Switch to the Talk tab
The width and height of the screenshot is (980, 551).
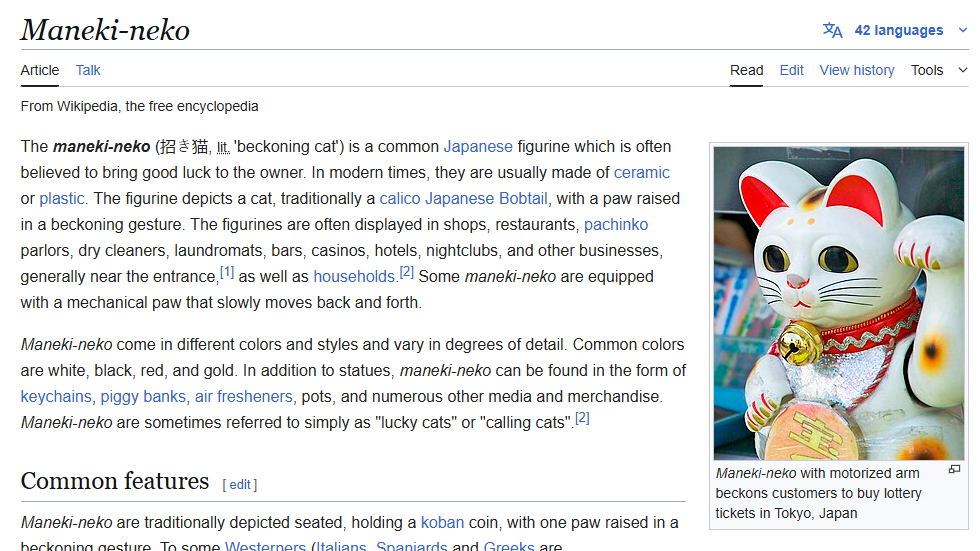pos(88,70)
